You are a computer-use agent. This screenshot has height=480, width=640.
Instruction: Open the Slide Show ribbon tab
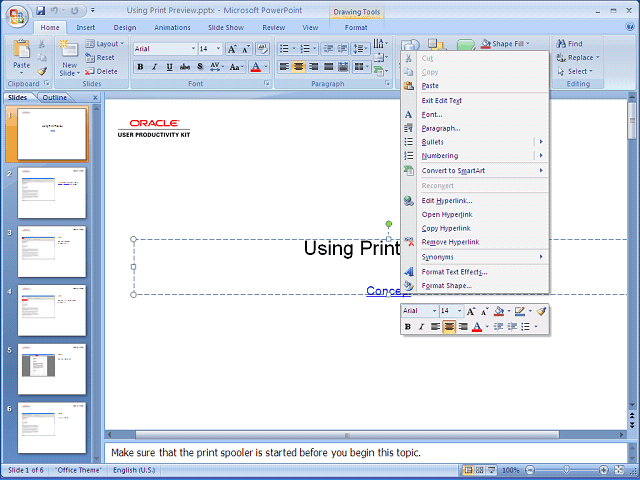click(226, 27)
